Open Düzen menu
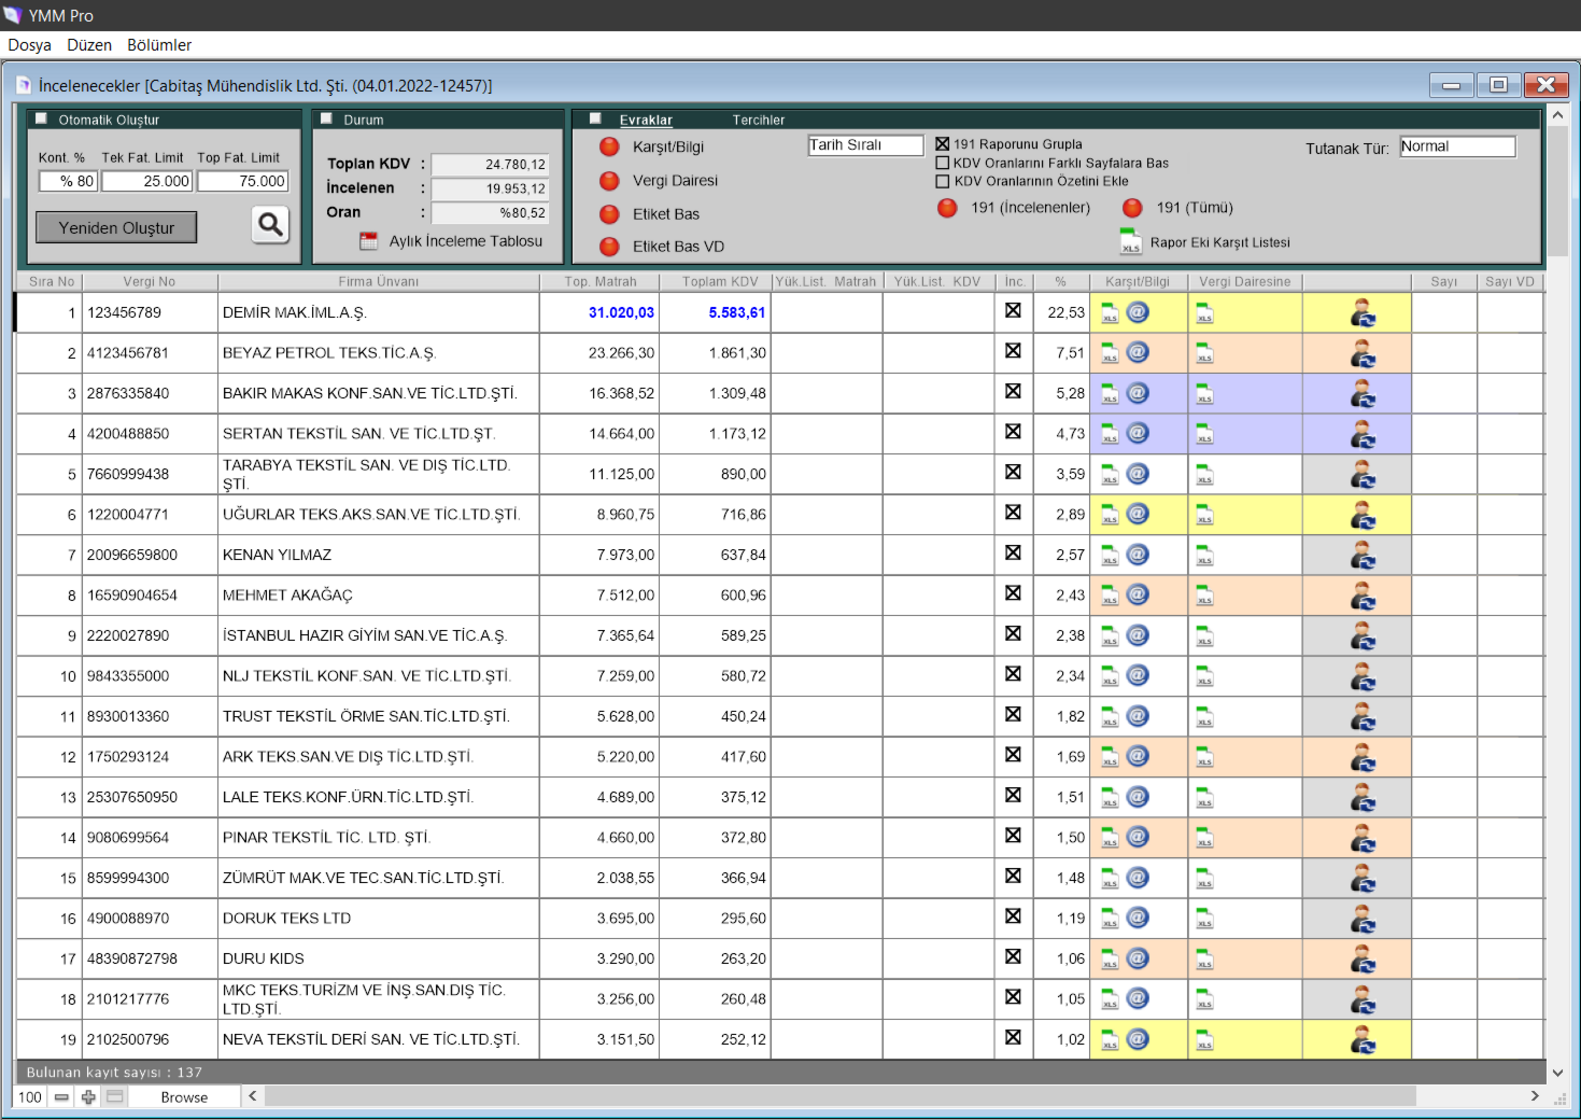This screenshot has height=1120, width=1581. 89,45
